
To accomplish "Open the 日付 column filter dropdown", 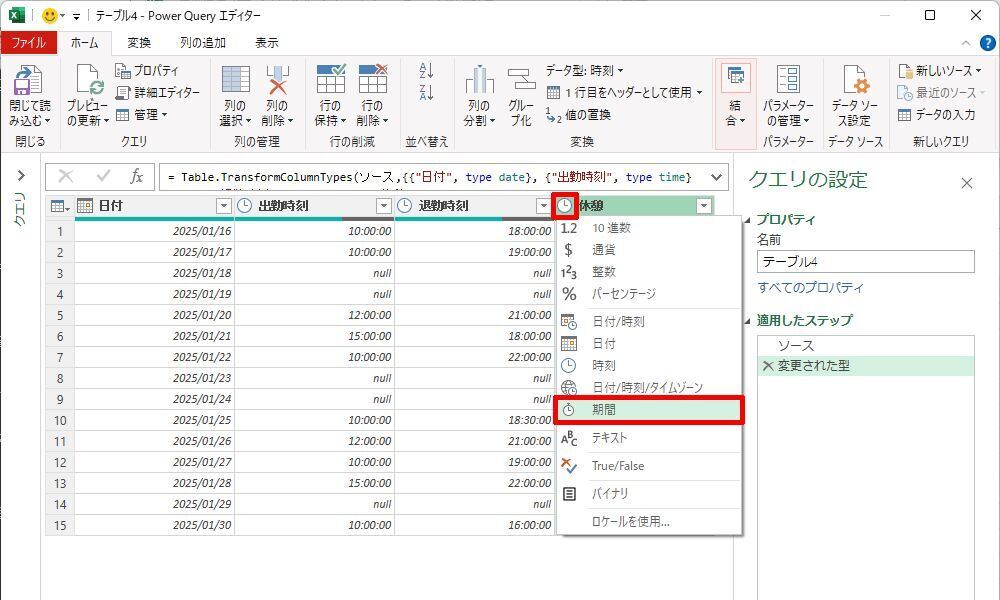I will [x=224, y=206].
